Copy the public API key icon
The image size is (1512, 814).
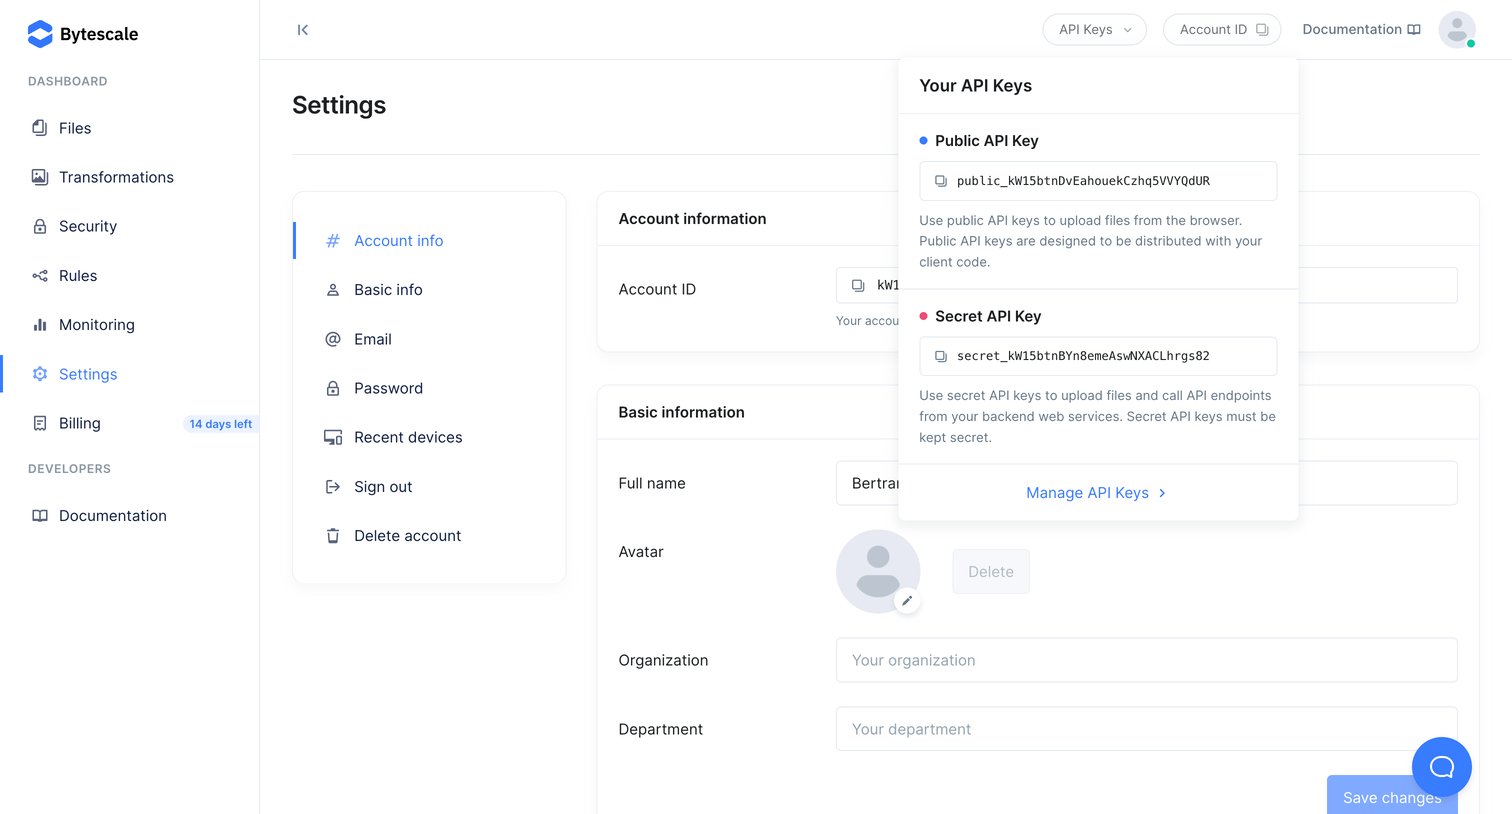coord(941,181)
